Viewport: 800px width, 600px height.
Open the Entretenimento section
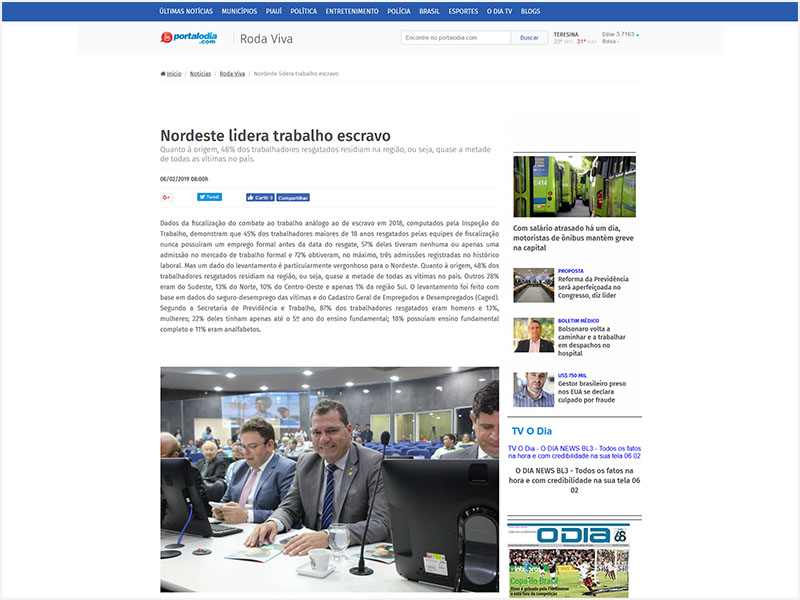(352, 11)
